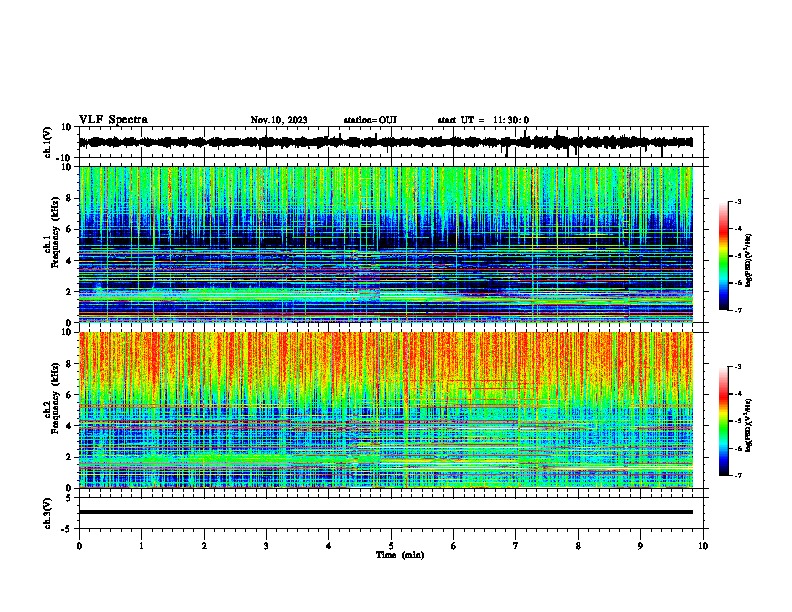Click inside the ch.2 spectrogram panel
The image size is (792, 612).
coord(385,410)
